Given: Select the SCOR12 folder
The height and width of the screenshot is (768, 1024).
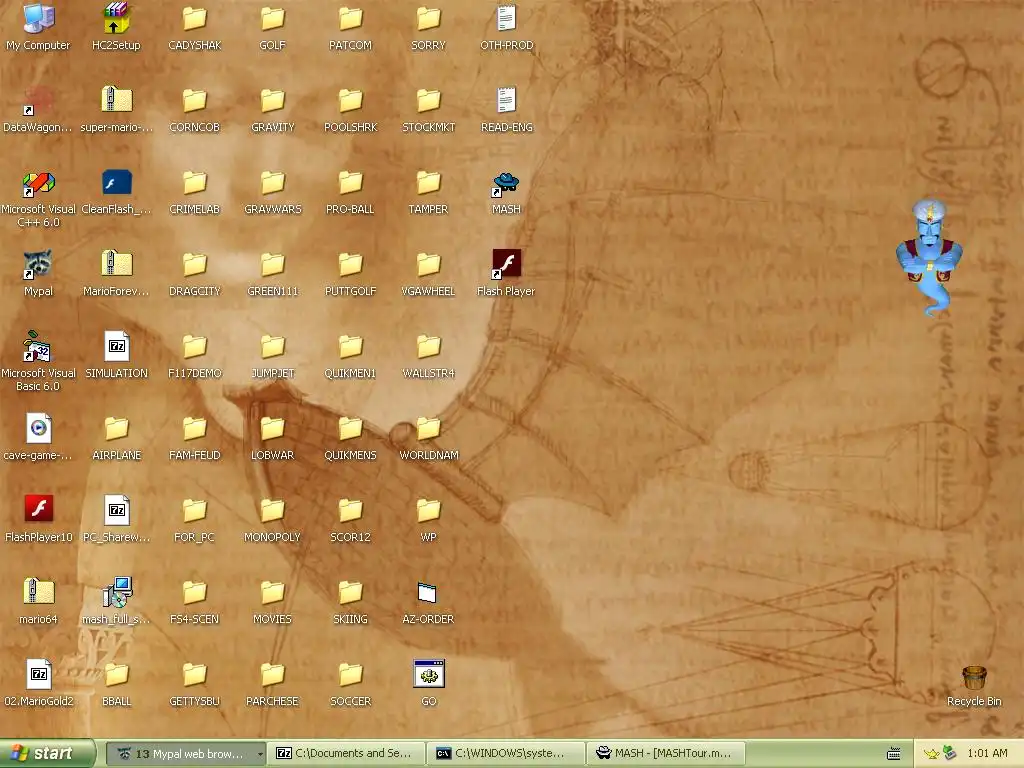Looking at the screenshot, I should (350, 510).
